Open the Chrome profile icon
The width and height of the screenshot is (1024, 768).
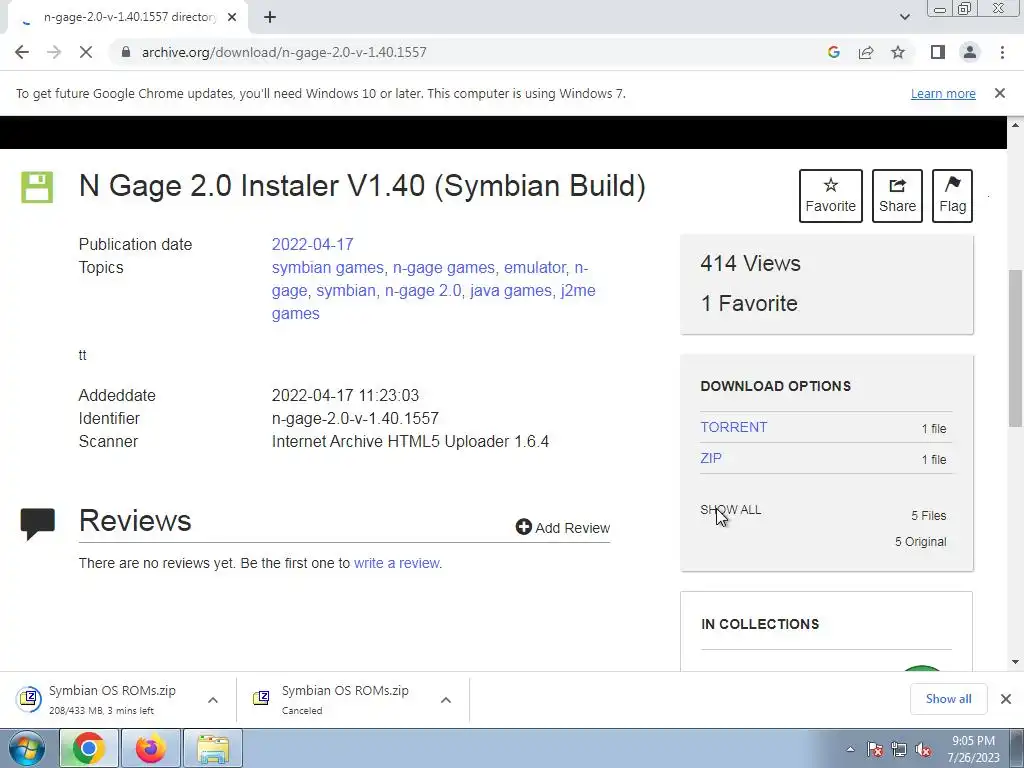(x=970, y=52)
